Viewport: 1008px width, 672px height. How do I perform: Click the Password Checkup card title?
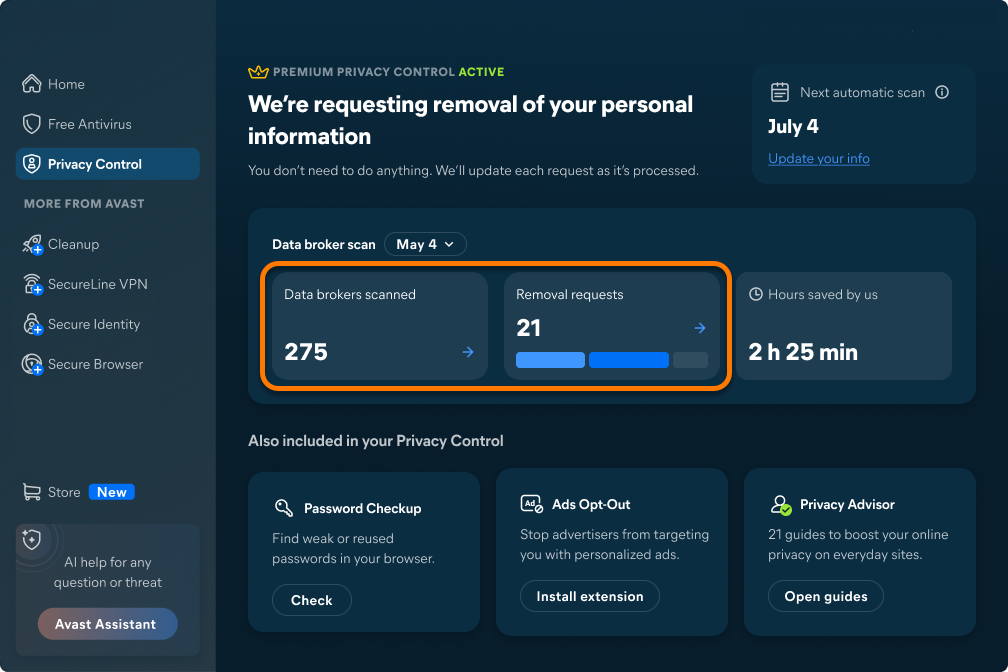pyautogui.click(x=363, y=508)
